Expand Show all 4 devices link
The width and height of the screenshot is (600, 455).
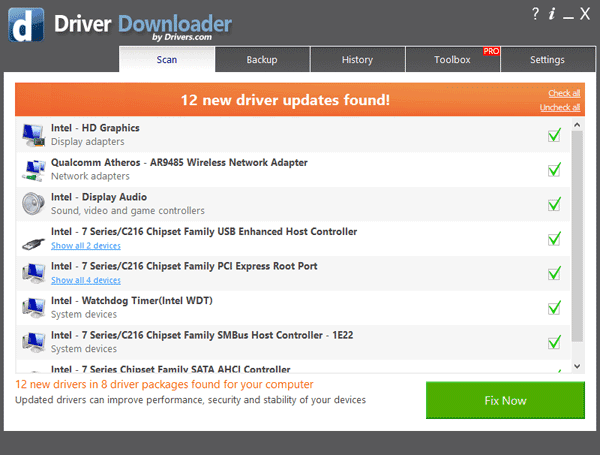point(86,280)
